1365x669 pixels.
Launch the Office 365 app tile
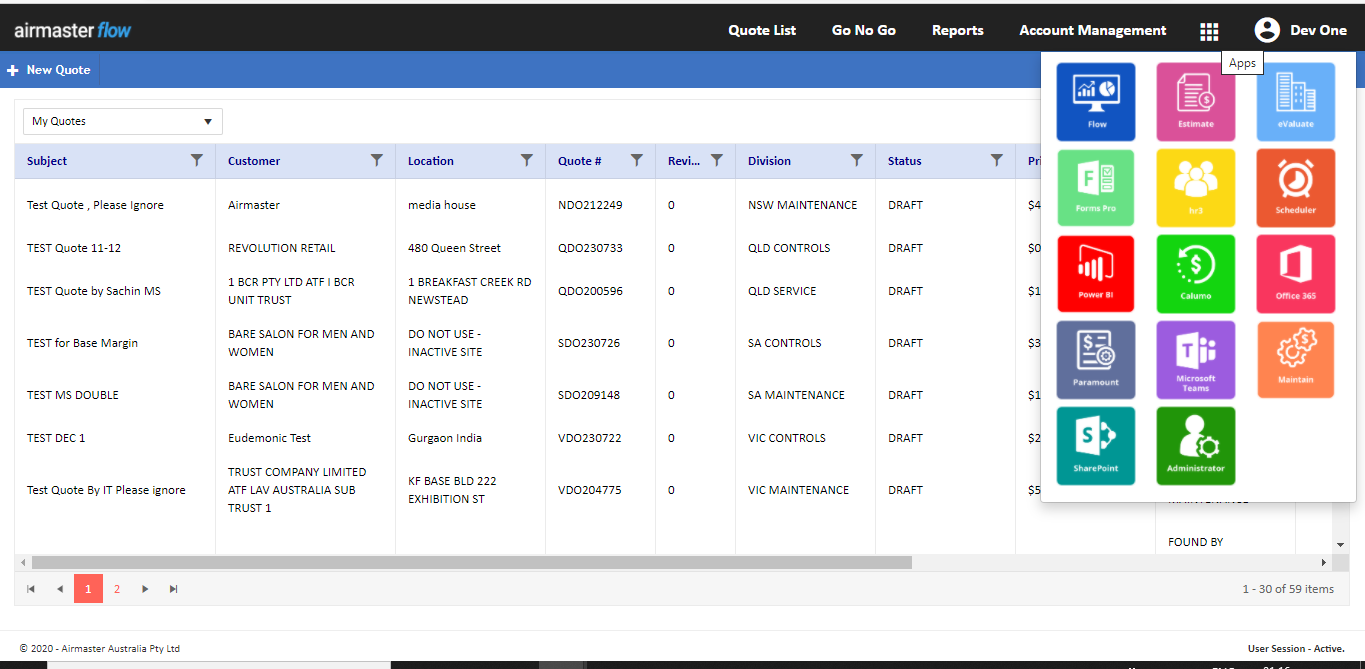point(1296,274)
